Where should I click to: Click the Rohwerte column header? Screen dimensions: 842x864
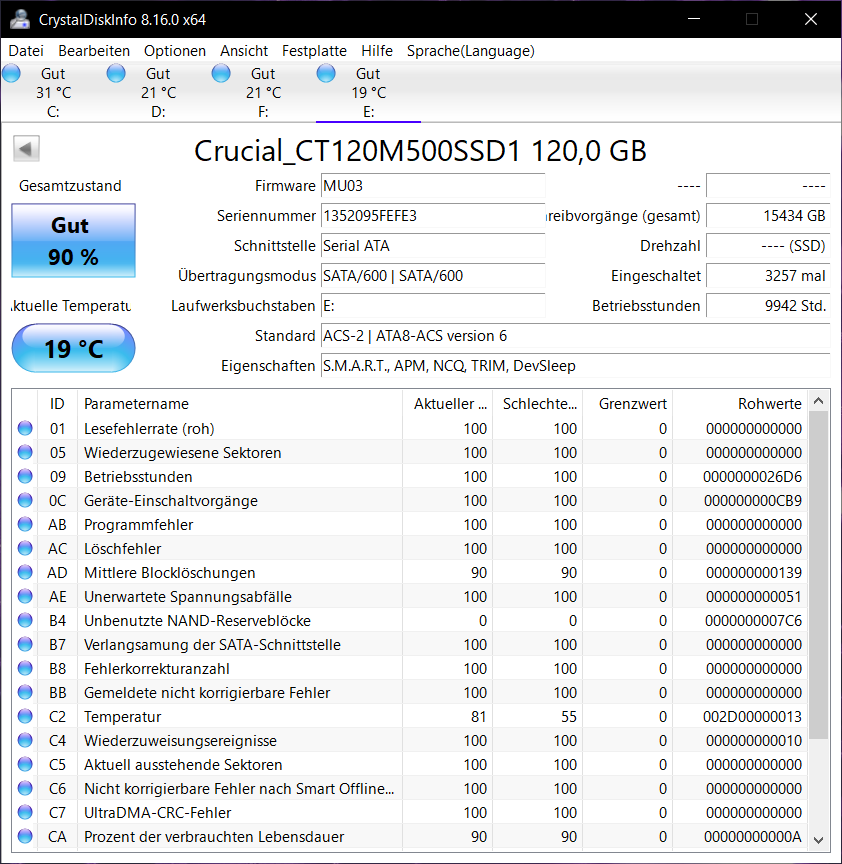[740, 404]
